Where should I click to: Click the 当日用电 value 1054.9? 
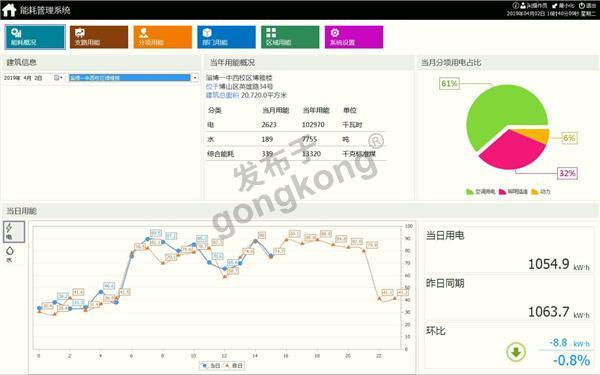point(549,264)
